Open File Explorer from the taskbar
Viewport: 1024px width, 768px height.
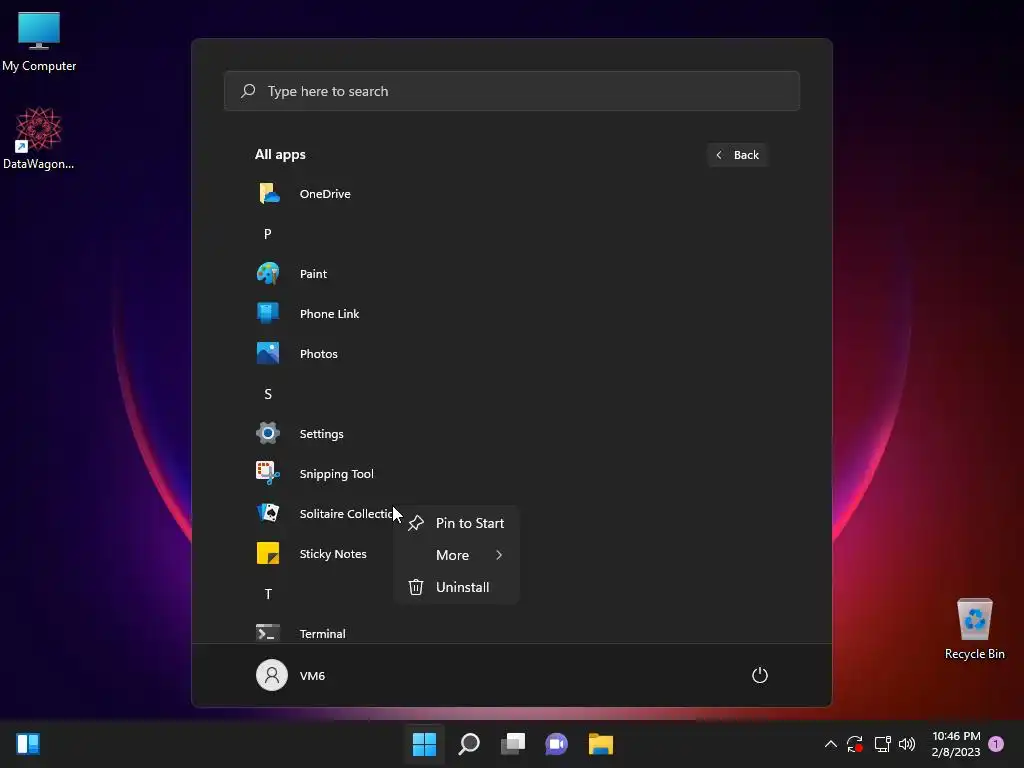coord(601,744)
